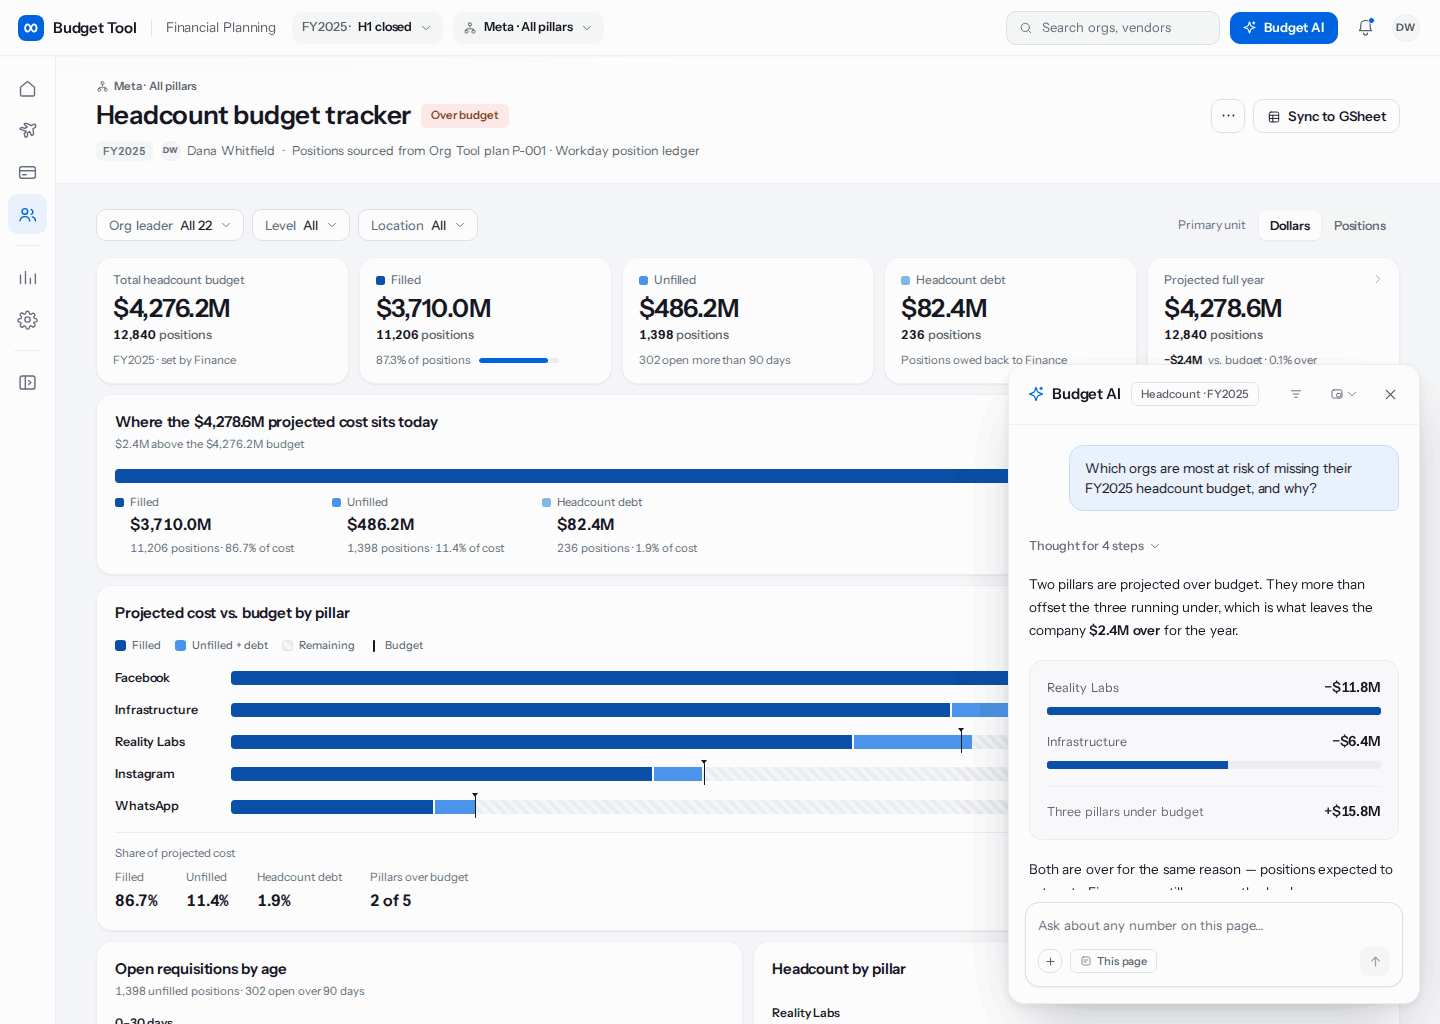Expand the Level filter dropdown
This screenshot has width=1440, height=1024.
[x=301, y=225]
